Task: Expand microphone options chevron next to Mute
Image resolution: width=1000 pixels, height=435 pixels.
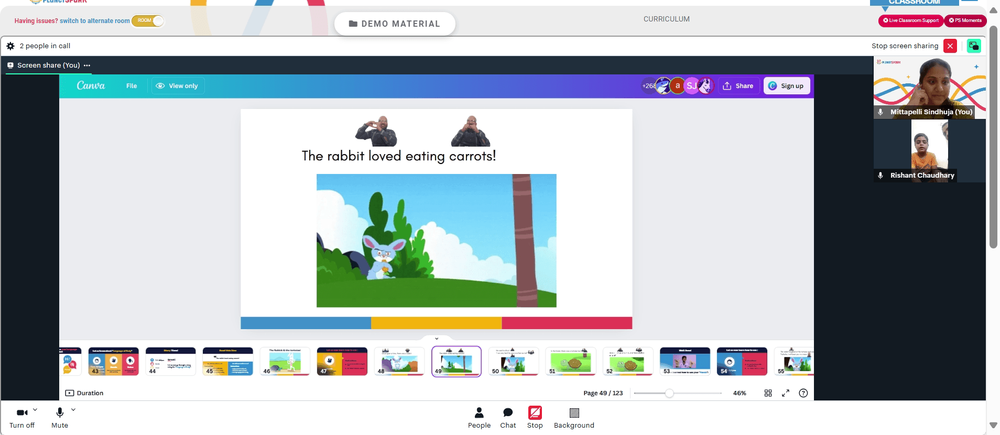Action: tap(73, 409)
